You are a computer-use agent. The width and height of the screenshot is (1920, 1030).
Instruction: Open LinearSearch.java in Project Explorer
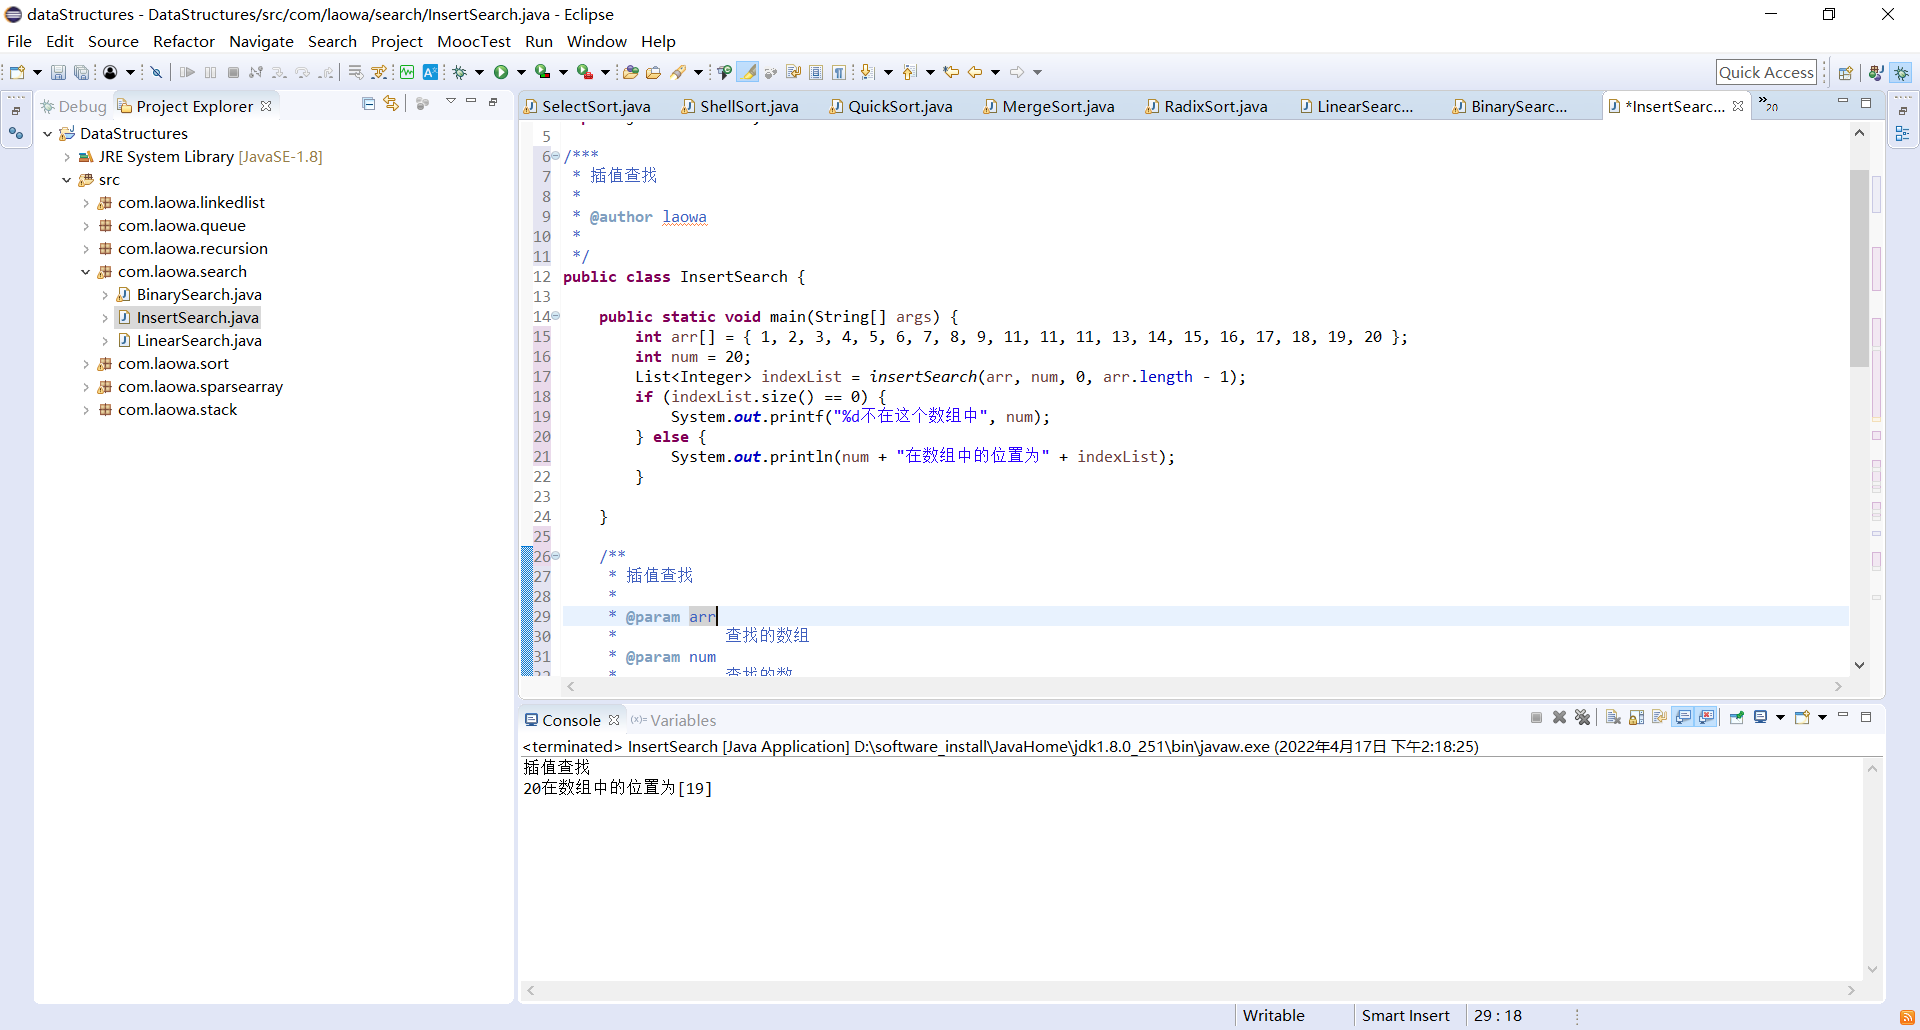coord(199,341)
